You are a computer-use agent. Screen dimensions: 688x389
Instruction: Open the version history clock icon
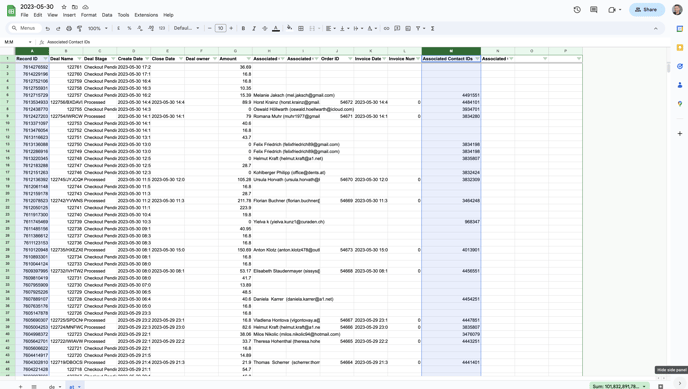pyautogui.click(x=577, y=10)
